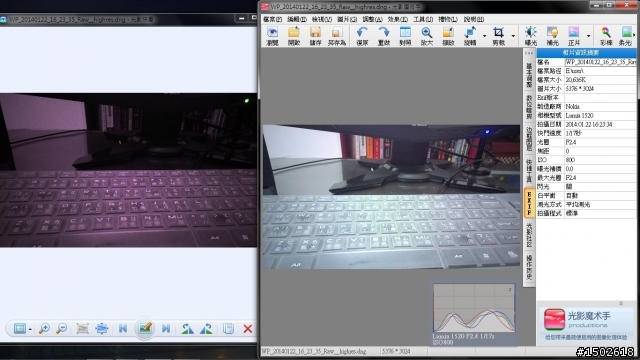This screenshot has height=360, width=640.
Task: Open the crop options dropdown arrow
Action: click(513, 36)
